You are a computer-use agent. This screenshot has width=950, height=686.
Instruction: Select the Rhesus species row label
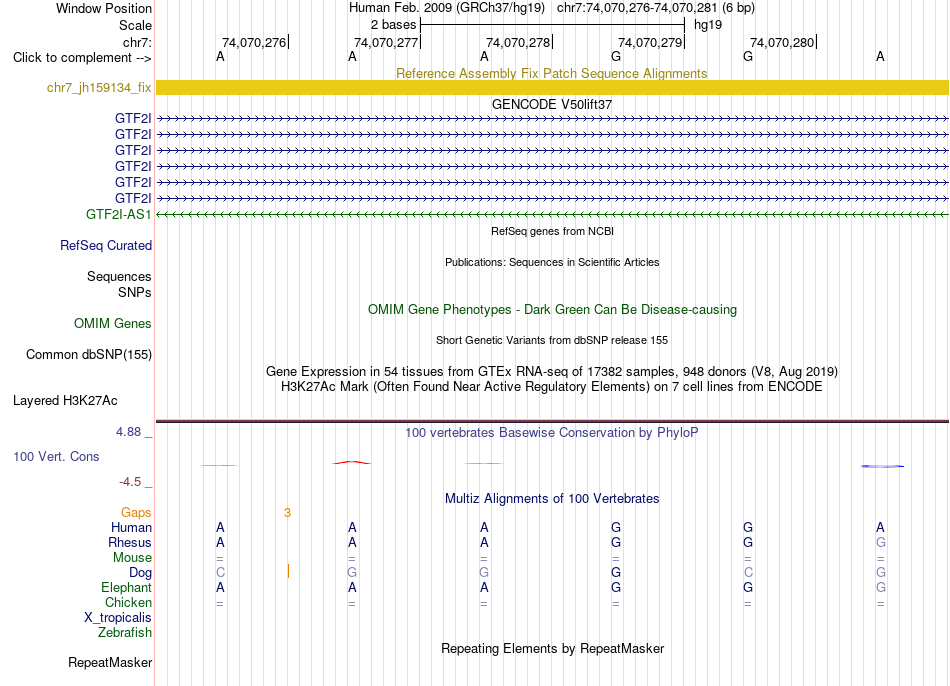coord(130,542)
